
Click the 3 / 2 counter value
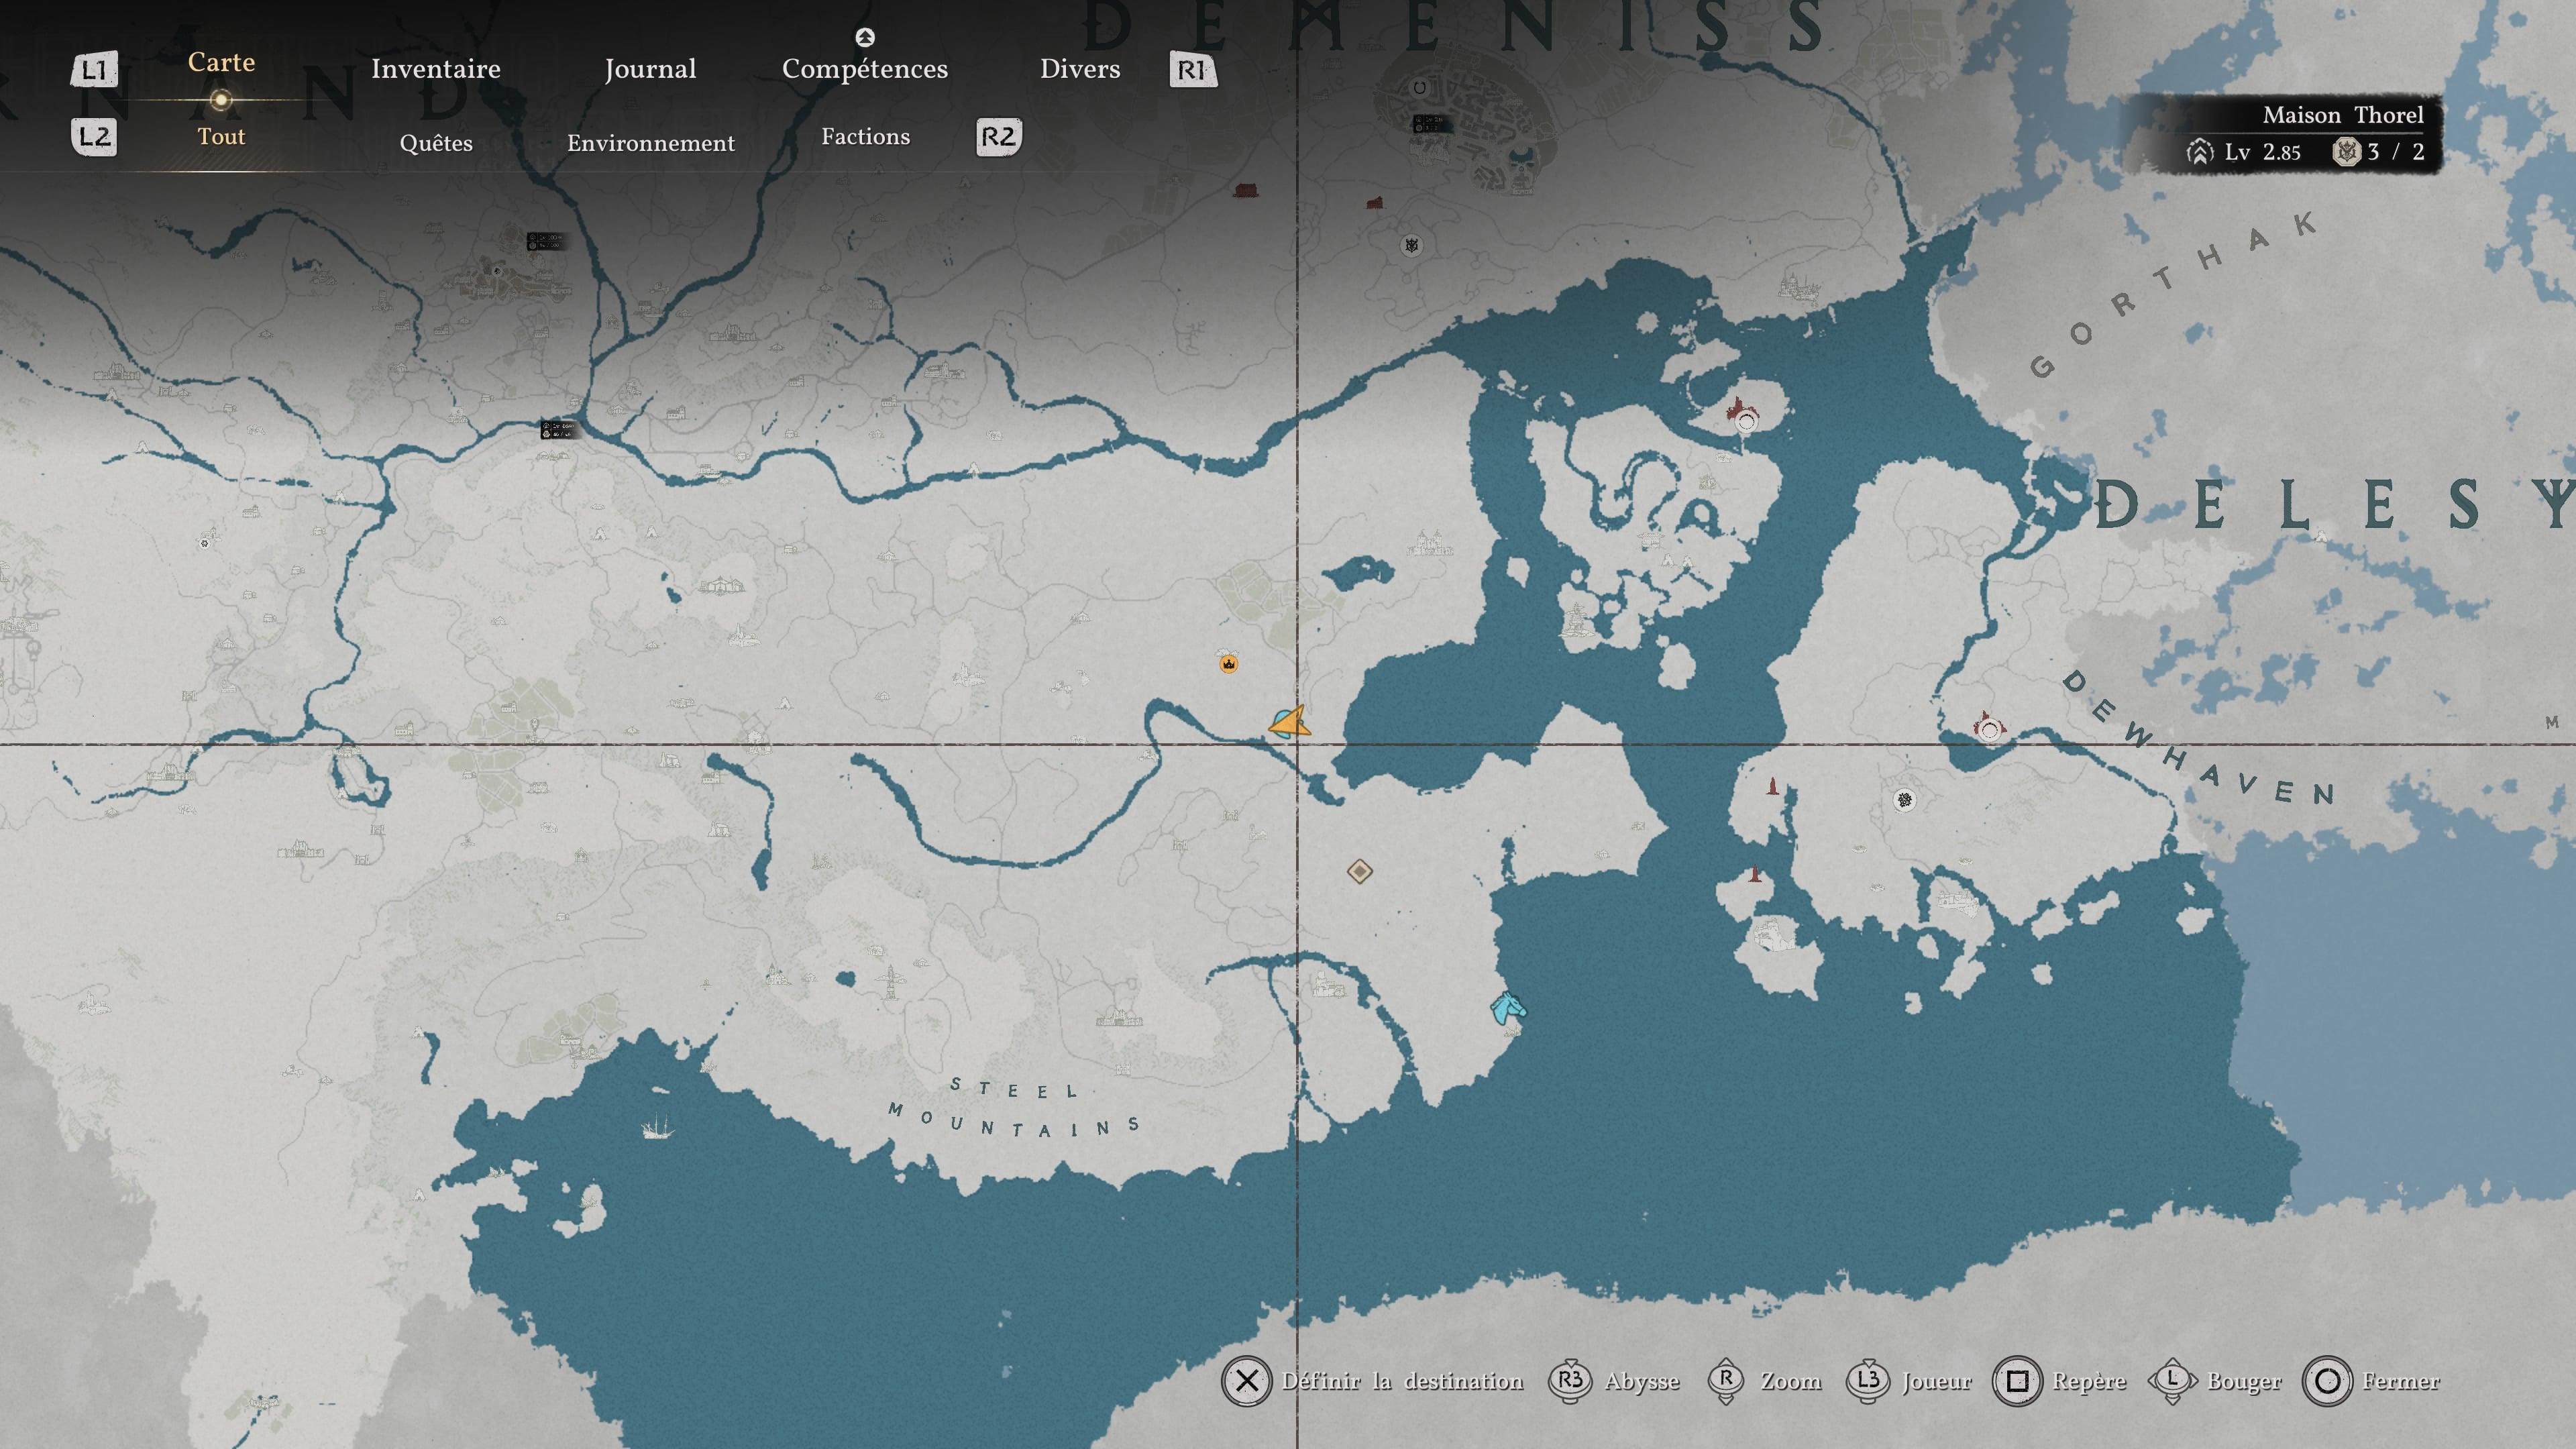click(2396, 152)
